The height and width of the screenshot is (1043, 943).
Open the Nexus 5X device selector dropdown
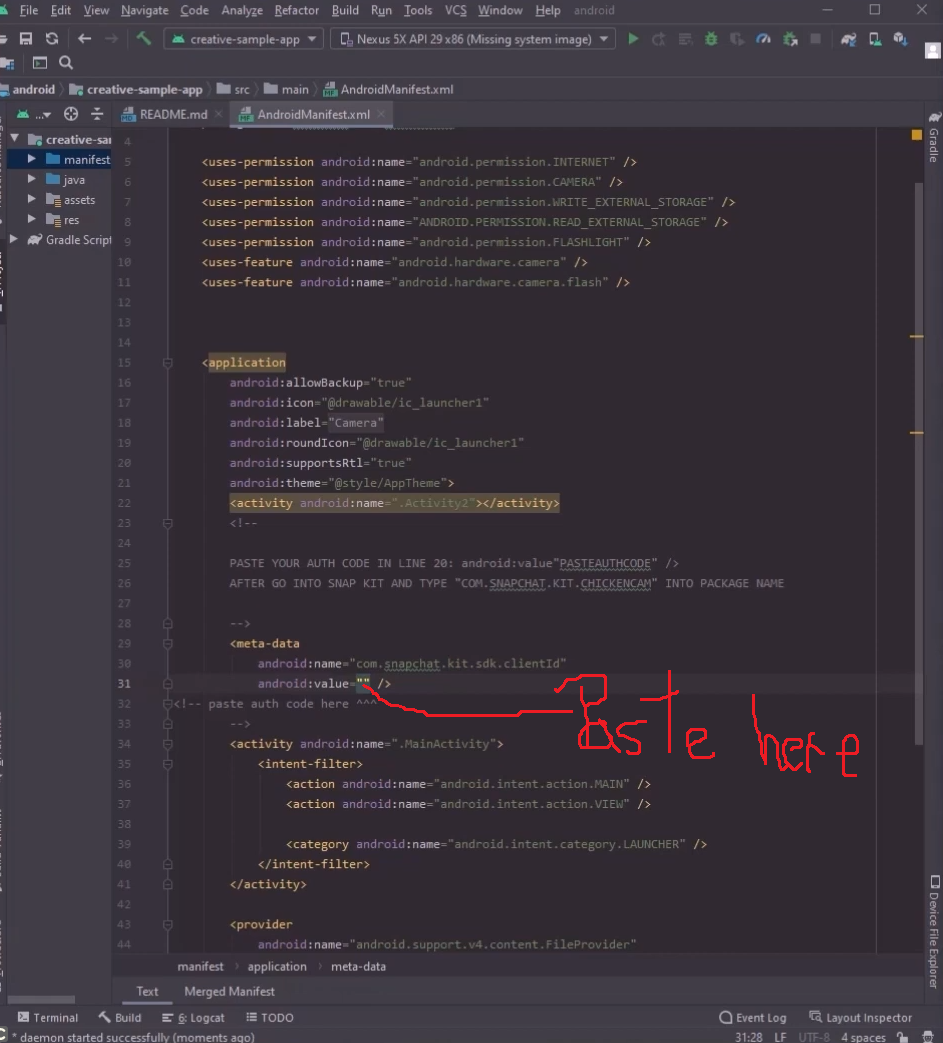[474, 39]
